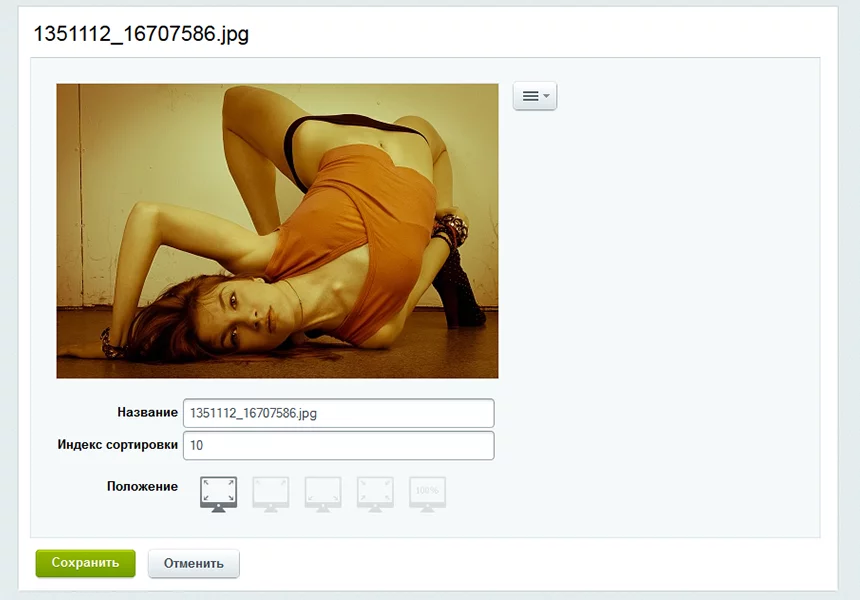The height and width of the screenshot is (600, 860).
Task: Click the Отменить button
Action: [x=194, y=563]
